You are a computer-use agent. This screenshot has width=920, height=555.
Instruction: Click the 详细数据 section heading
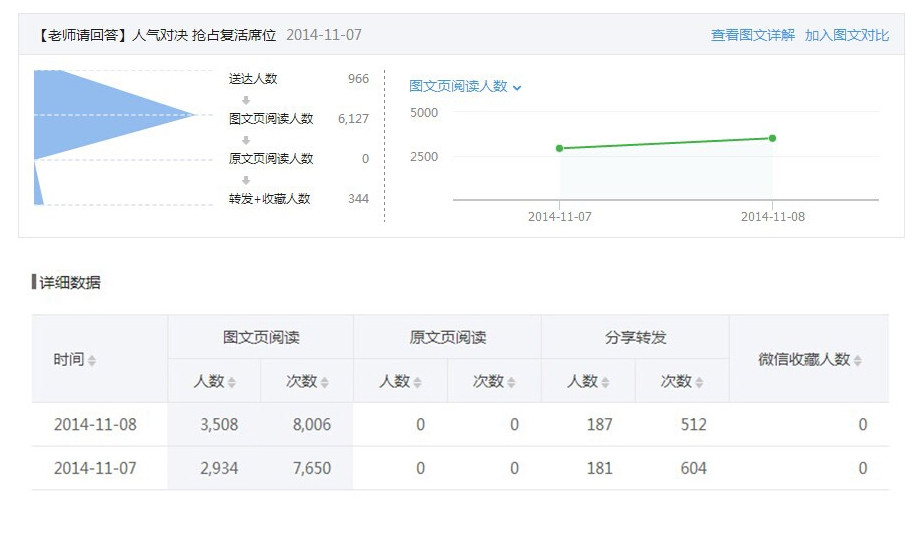[x=70, y=282]
